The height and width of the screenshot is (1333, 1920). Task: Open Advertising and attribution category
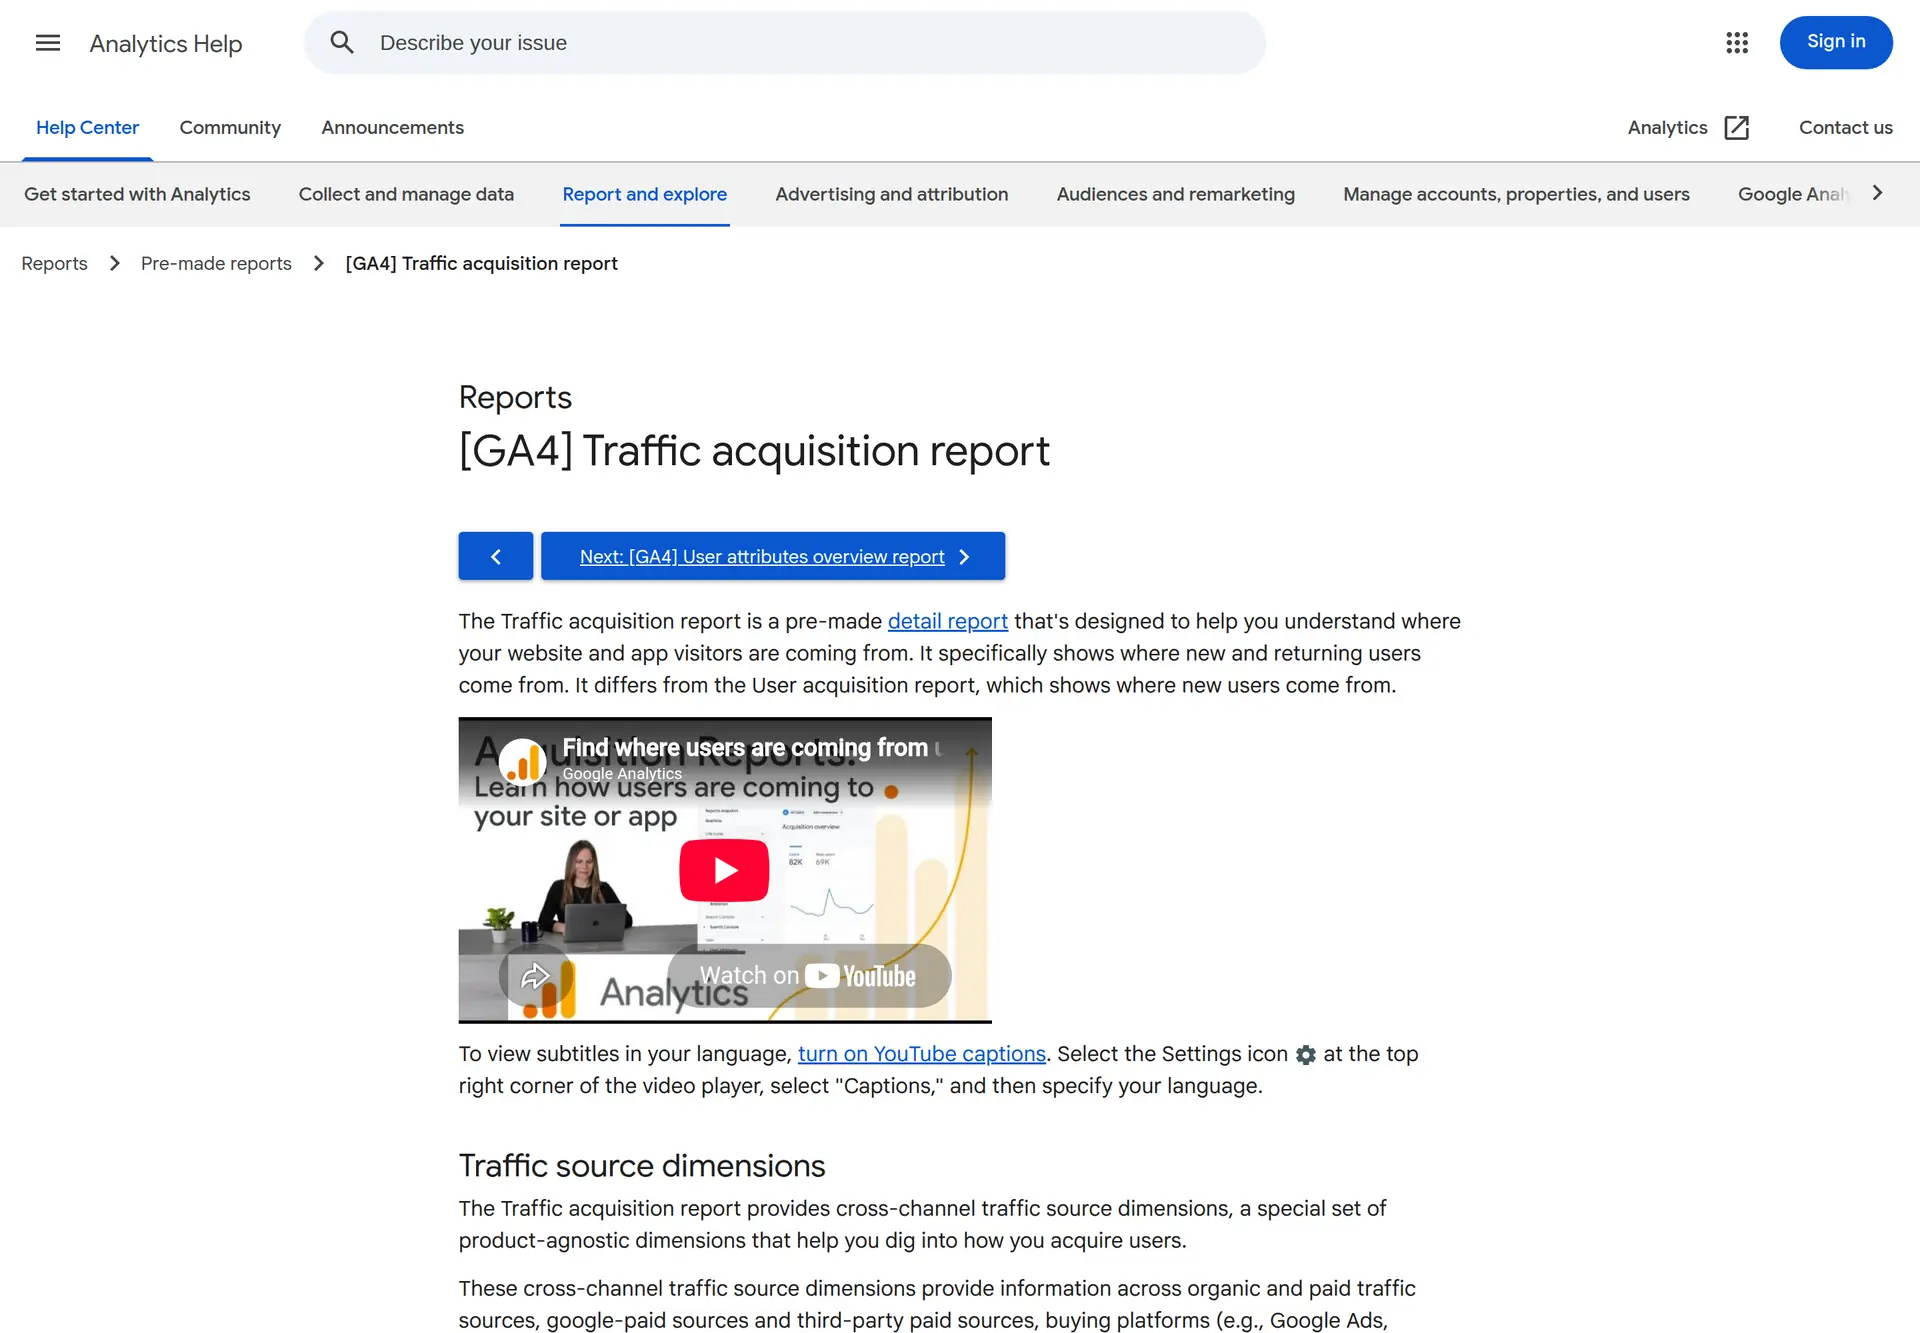pyautogui.click(x=892, y=194)
